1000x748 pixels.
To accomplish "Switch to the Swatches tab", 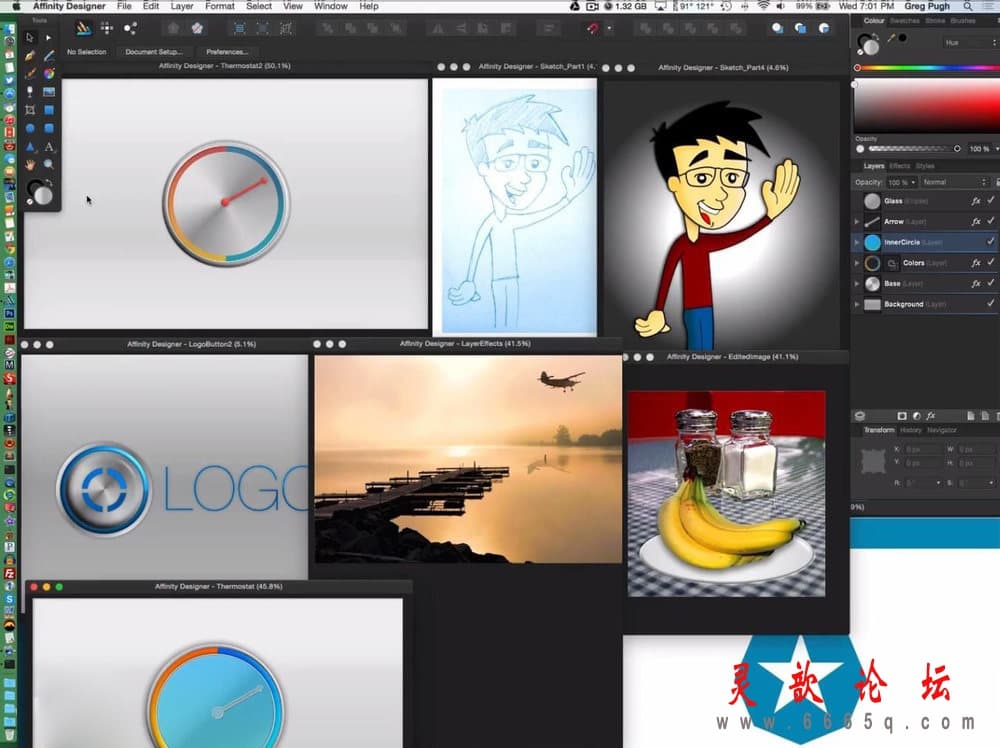I will point(904,21).
